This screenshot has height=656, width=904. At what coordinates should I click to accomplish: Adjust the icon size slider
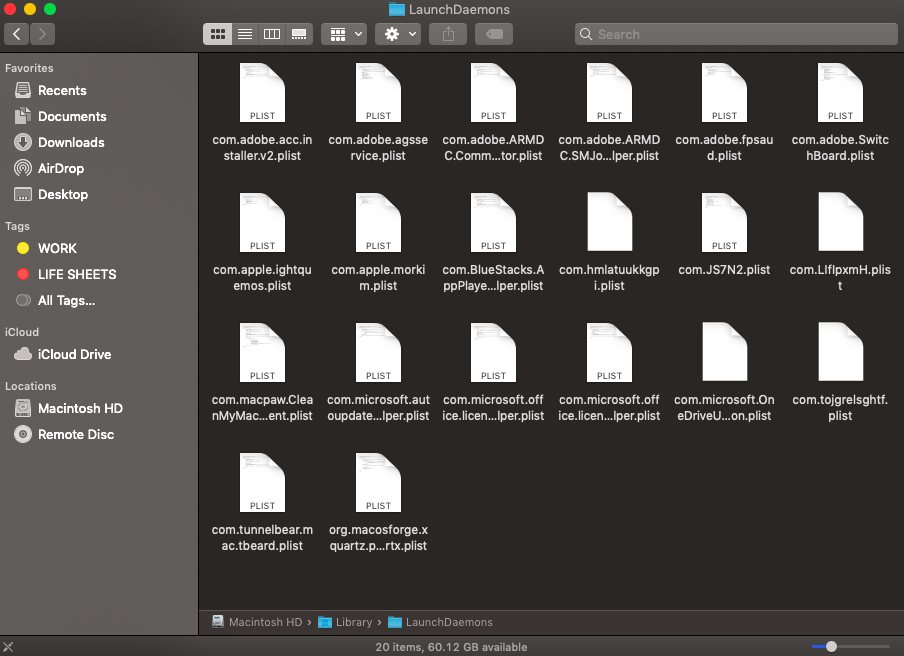(831, 647)
